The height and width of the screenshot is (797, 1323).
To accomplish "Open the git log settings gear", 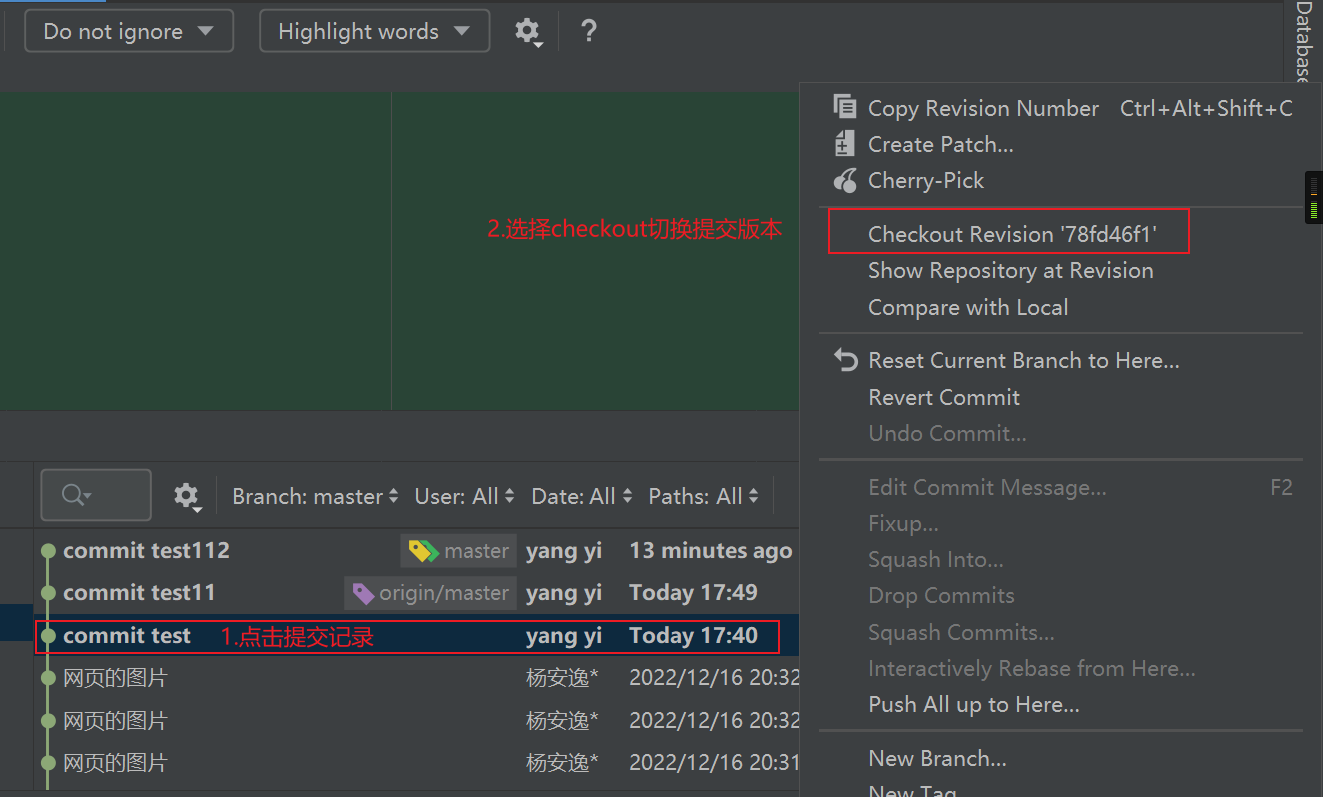I will 187,496.
